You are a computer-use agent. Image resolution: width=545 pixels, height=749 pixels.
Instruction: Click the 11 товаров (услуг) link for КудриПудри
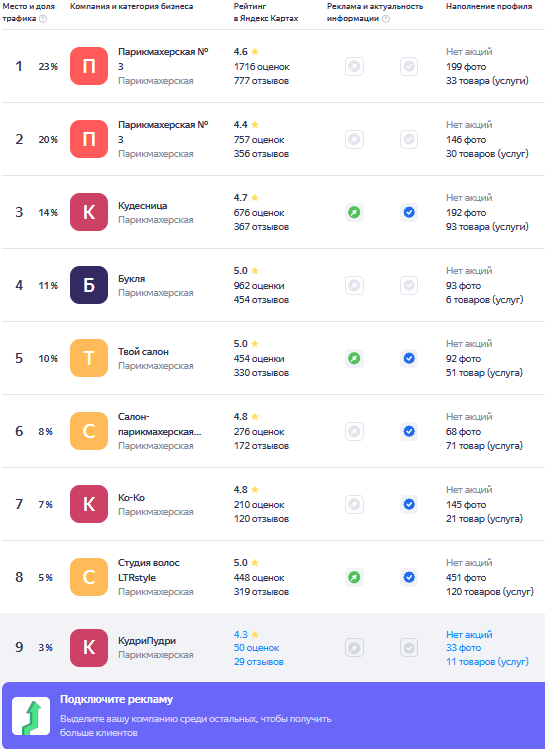coord(487,662)
